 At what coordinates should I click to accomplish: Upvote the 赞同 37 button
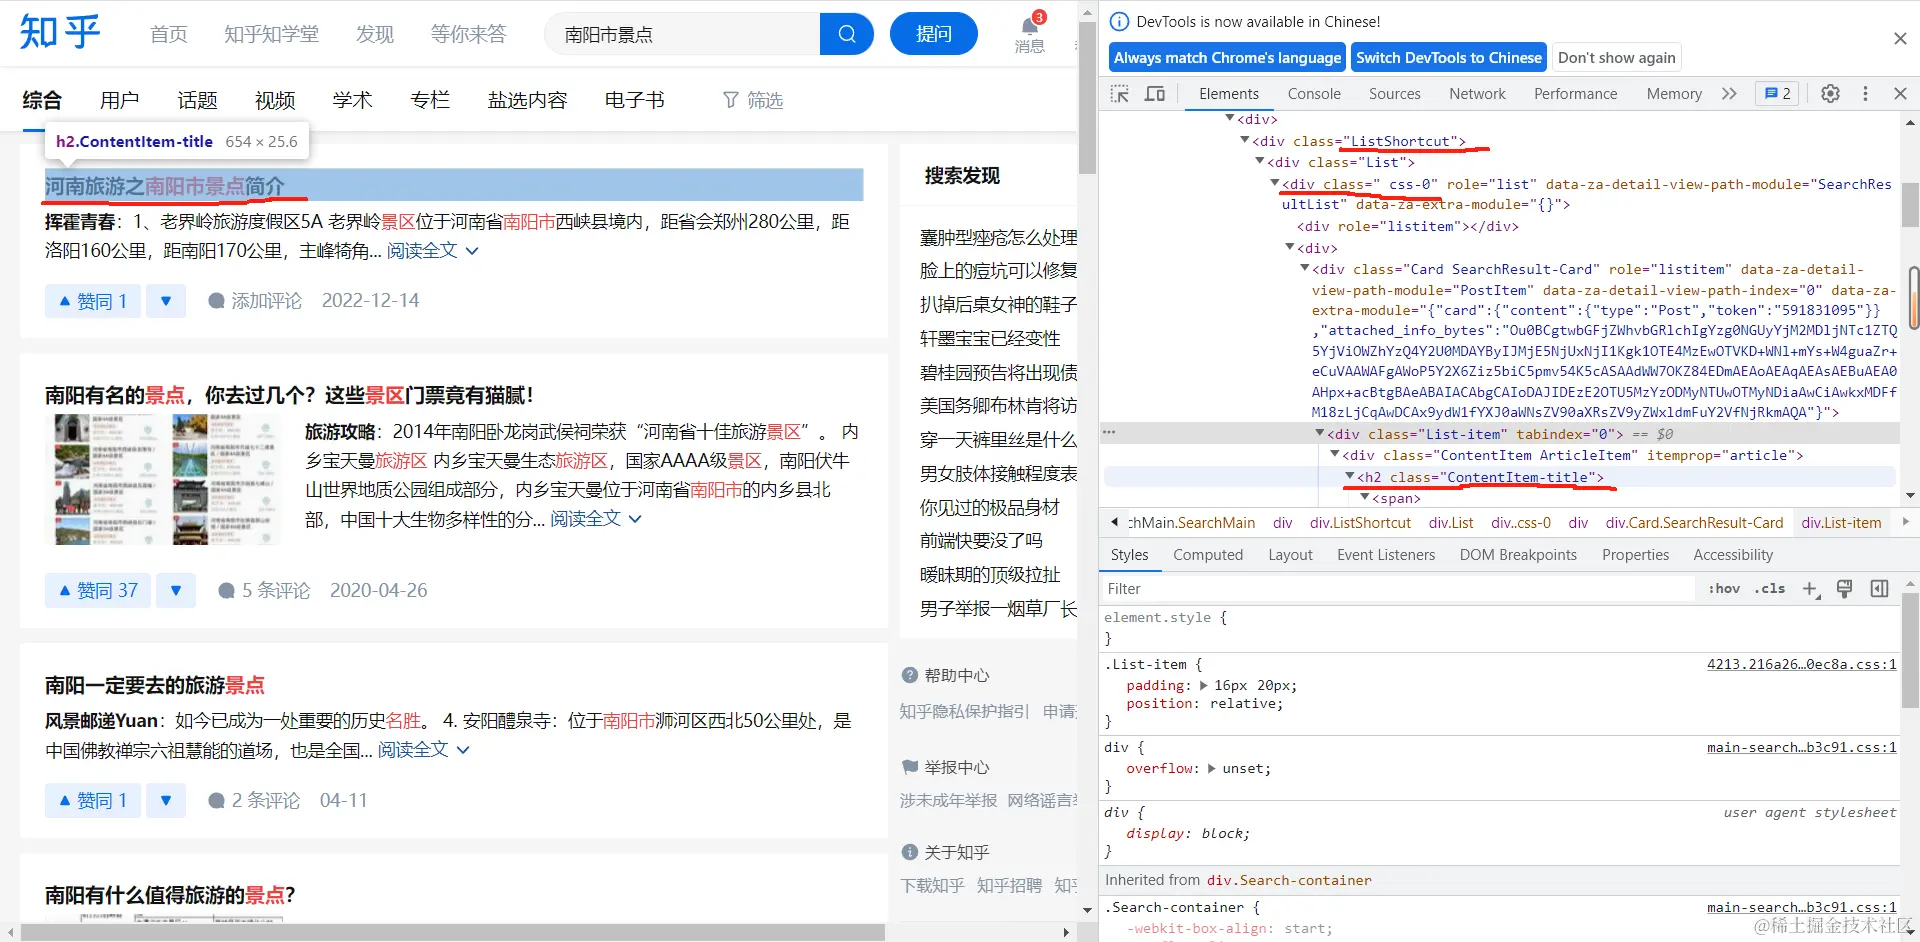(98, 591)
